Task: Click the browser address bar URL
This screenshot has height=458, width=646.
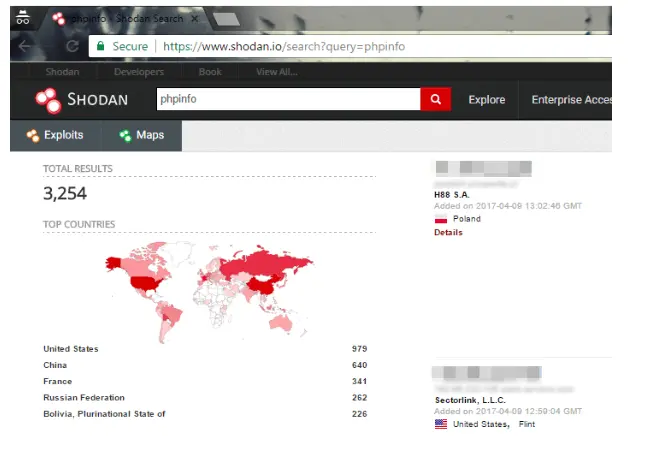Action: 284,46
